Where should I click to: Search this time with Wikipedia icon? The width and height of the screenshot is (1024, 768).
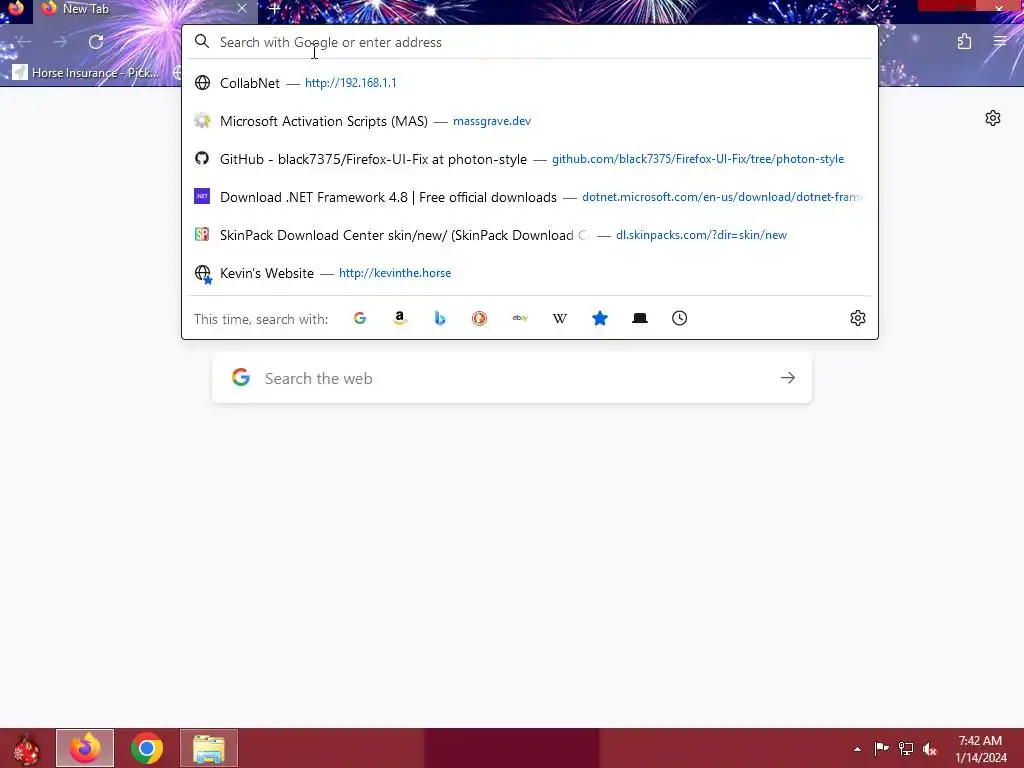[560, 318]
